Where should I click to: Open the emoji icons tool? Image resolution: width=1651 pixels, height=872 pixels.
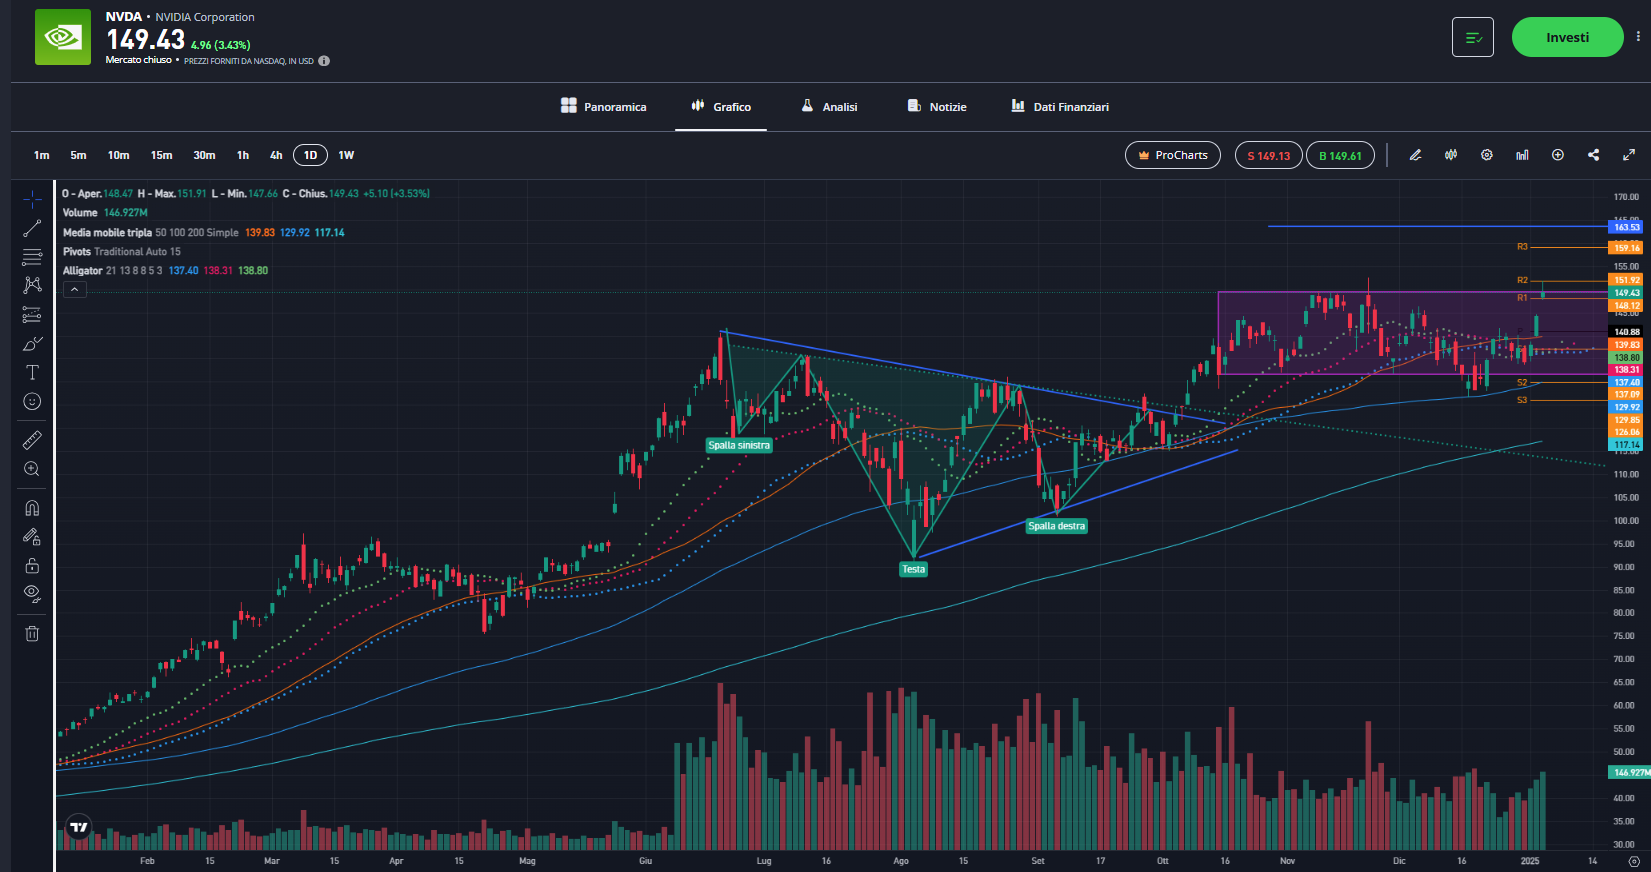pyautogui.click(x=32, y=402)
